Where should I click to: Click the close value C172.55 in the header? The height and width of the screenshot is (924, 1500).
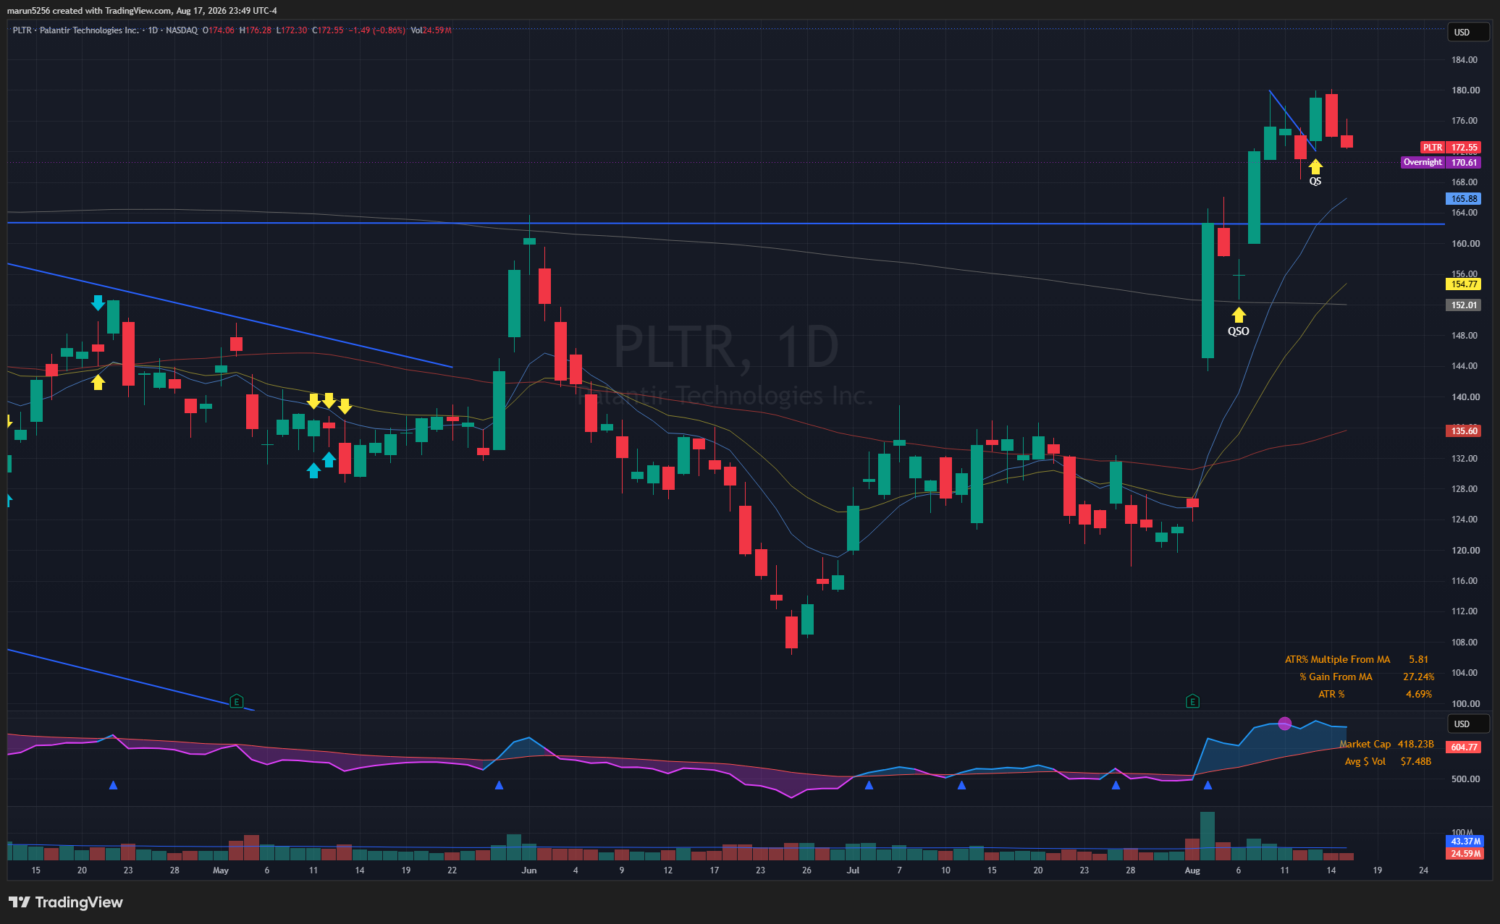pyautogui.click(x=328, y=30)
